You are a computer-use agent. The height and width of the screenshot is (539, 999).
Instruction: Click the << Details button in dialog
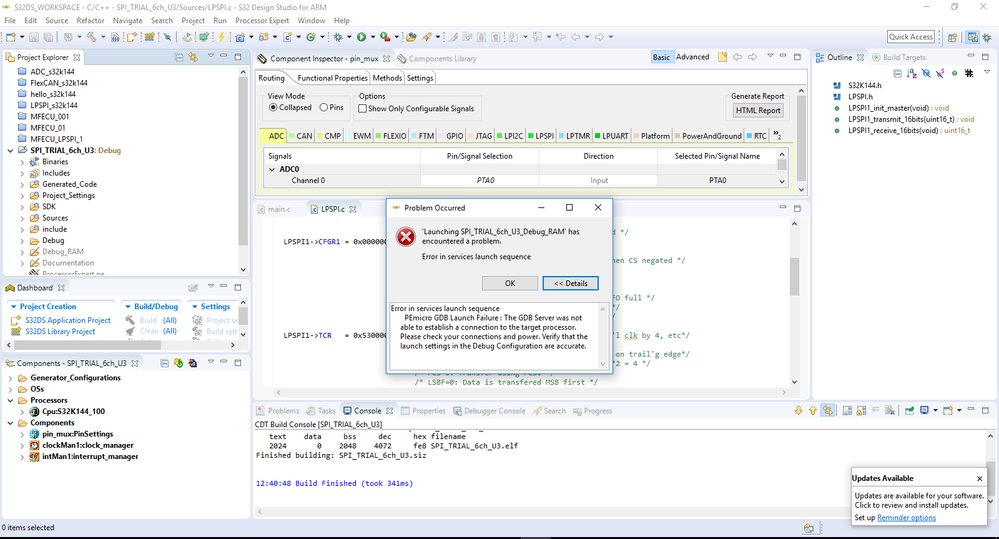pos(570,284)
